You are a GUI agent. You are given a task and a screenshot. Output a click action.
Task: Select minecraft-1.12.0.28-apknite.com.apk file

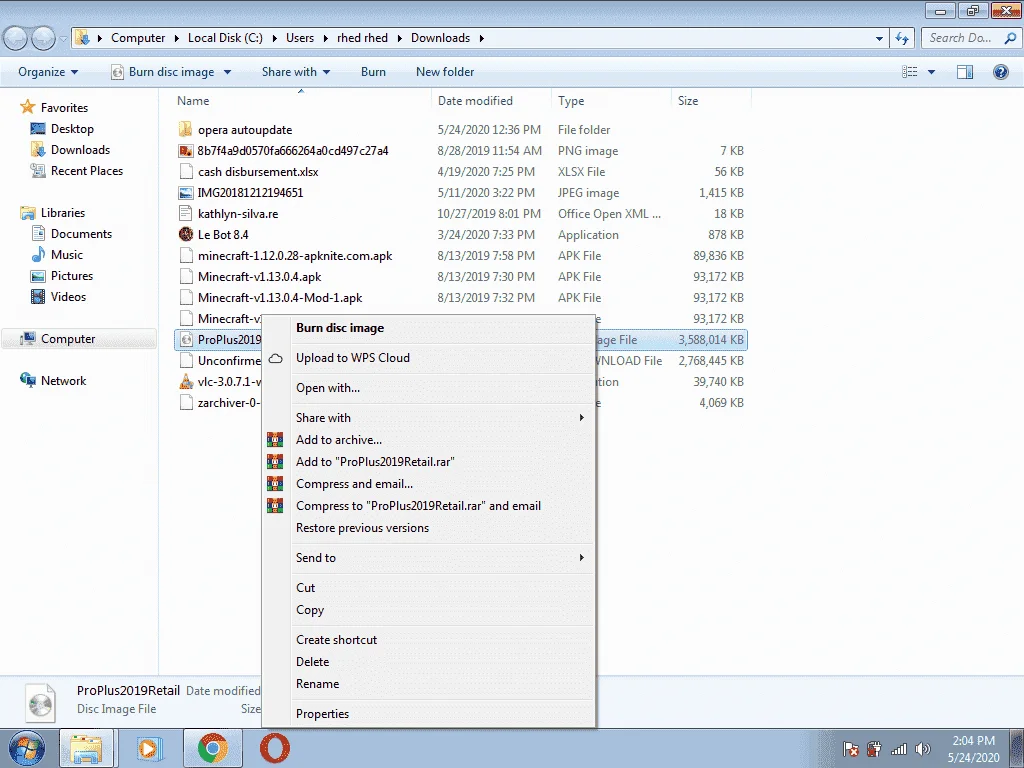point(295,255)
